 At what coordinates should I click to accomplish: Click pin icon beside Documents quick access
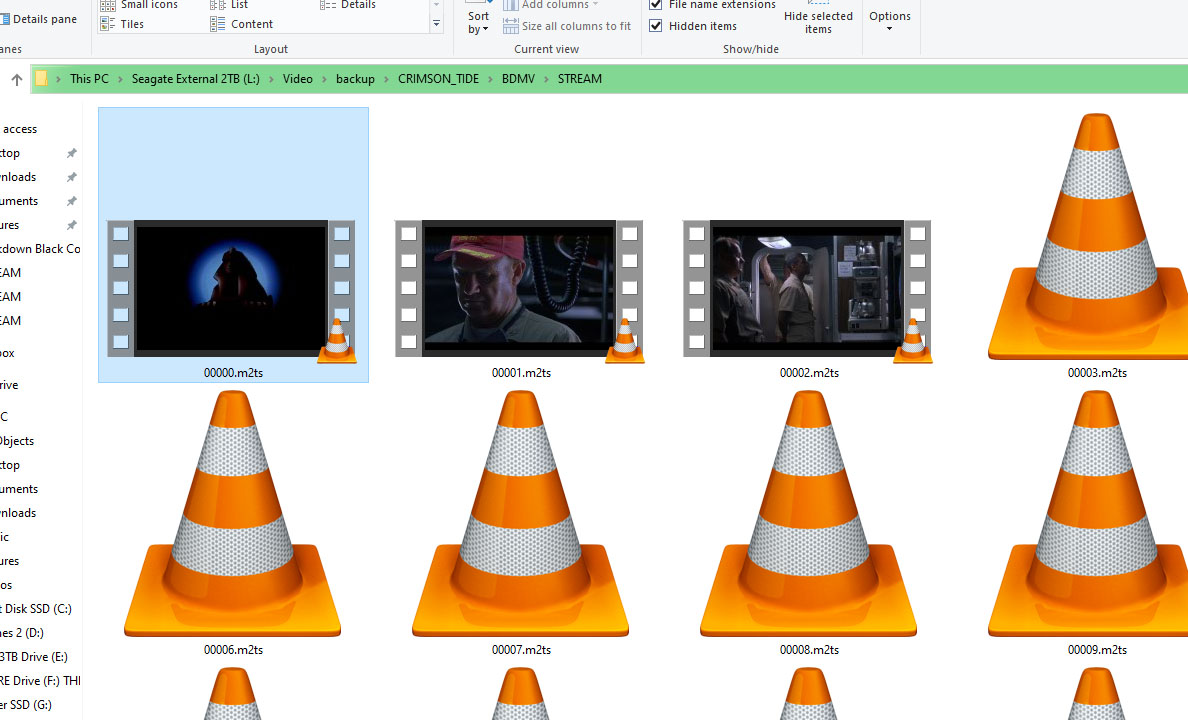click(71, 202)
